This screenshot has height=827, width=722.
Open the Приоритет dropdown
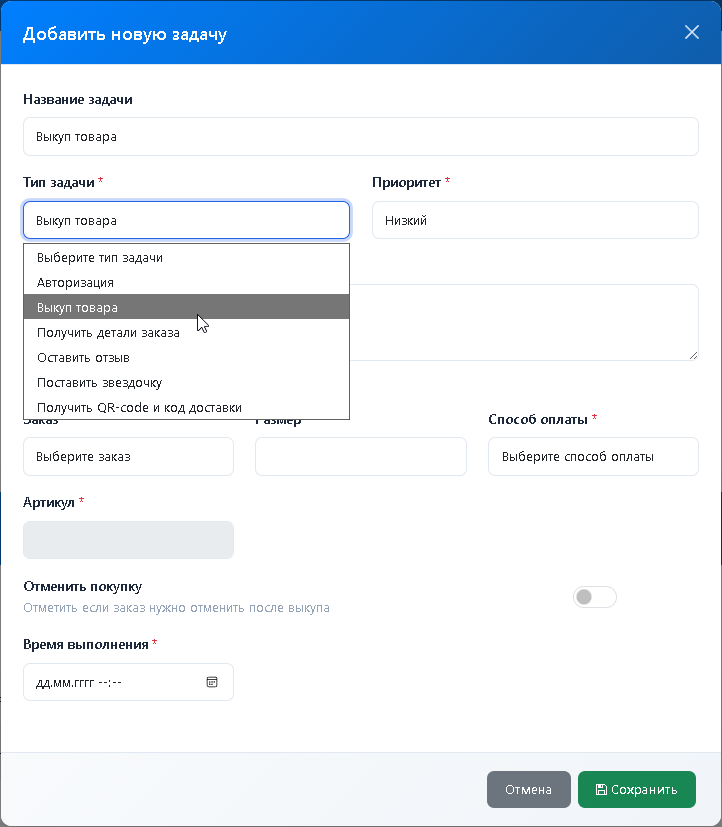(x=535, y=220)
